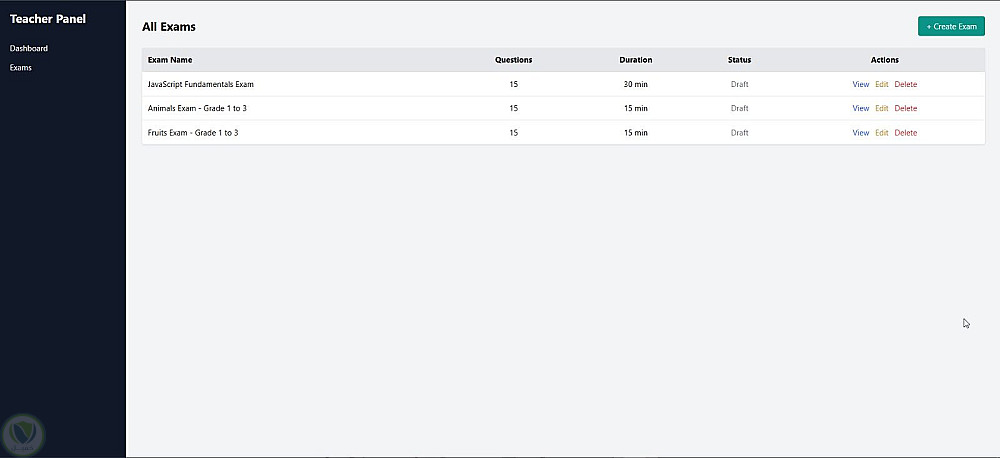Viewport: 1000px width, 458px height.
Task: Click the Status column header
Action: tap(739, 60)
